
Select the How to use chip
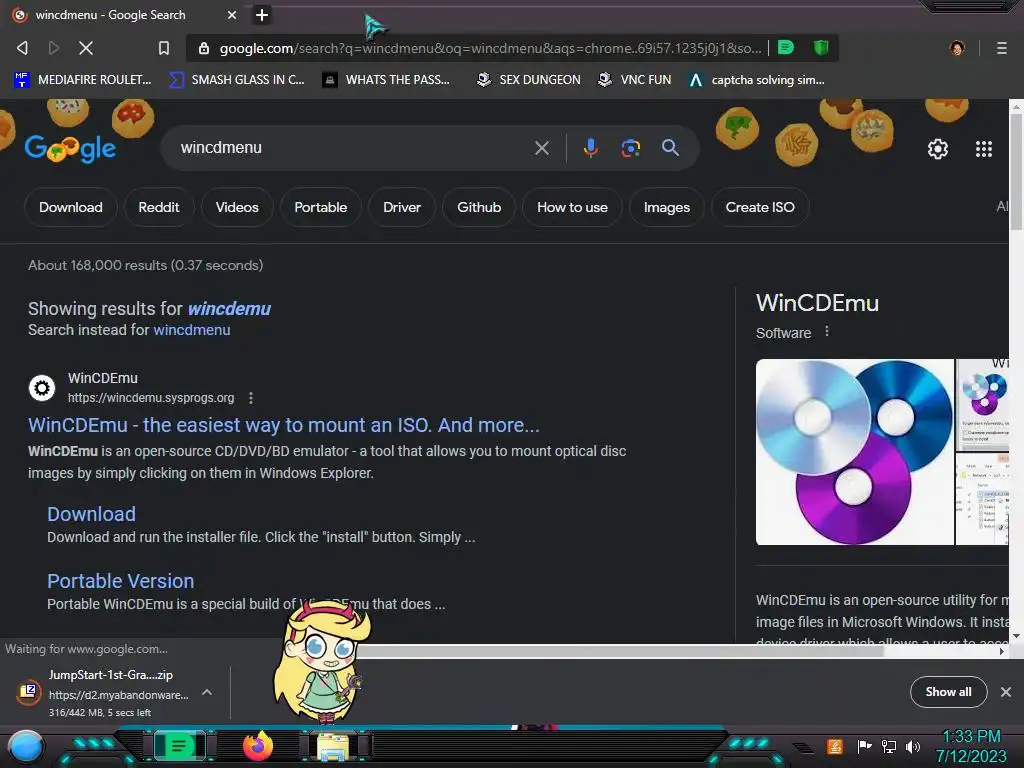click(x=572, y=207)
